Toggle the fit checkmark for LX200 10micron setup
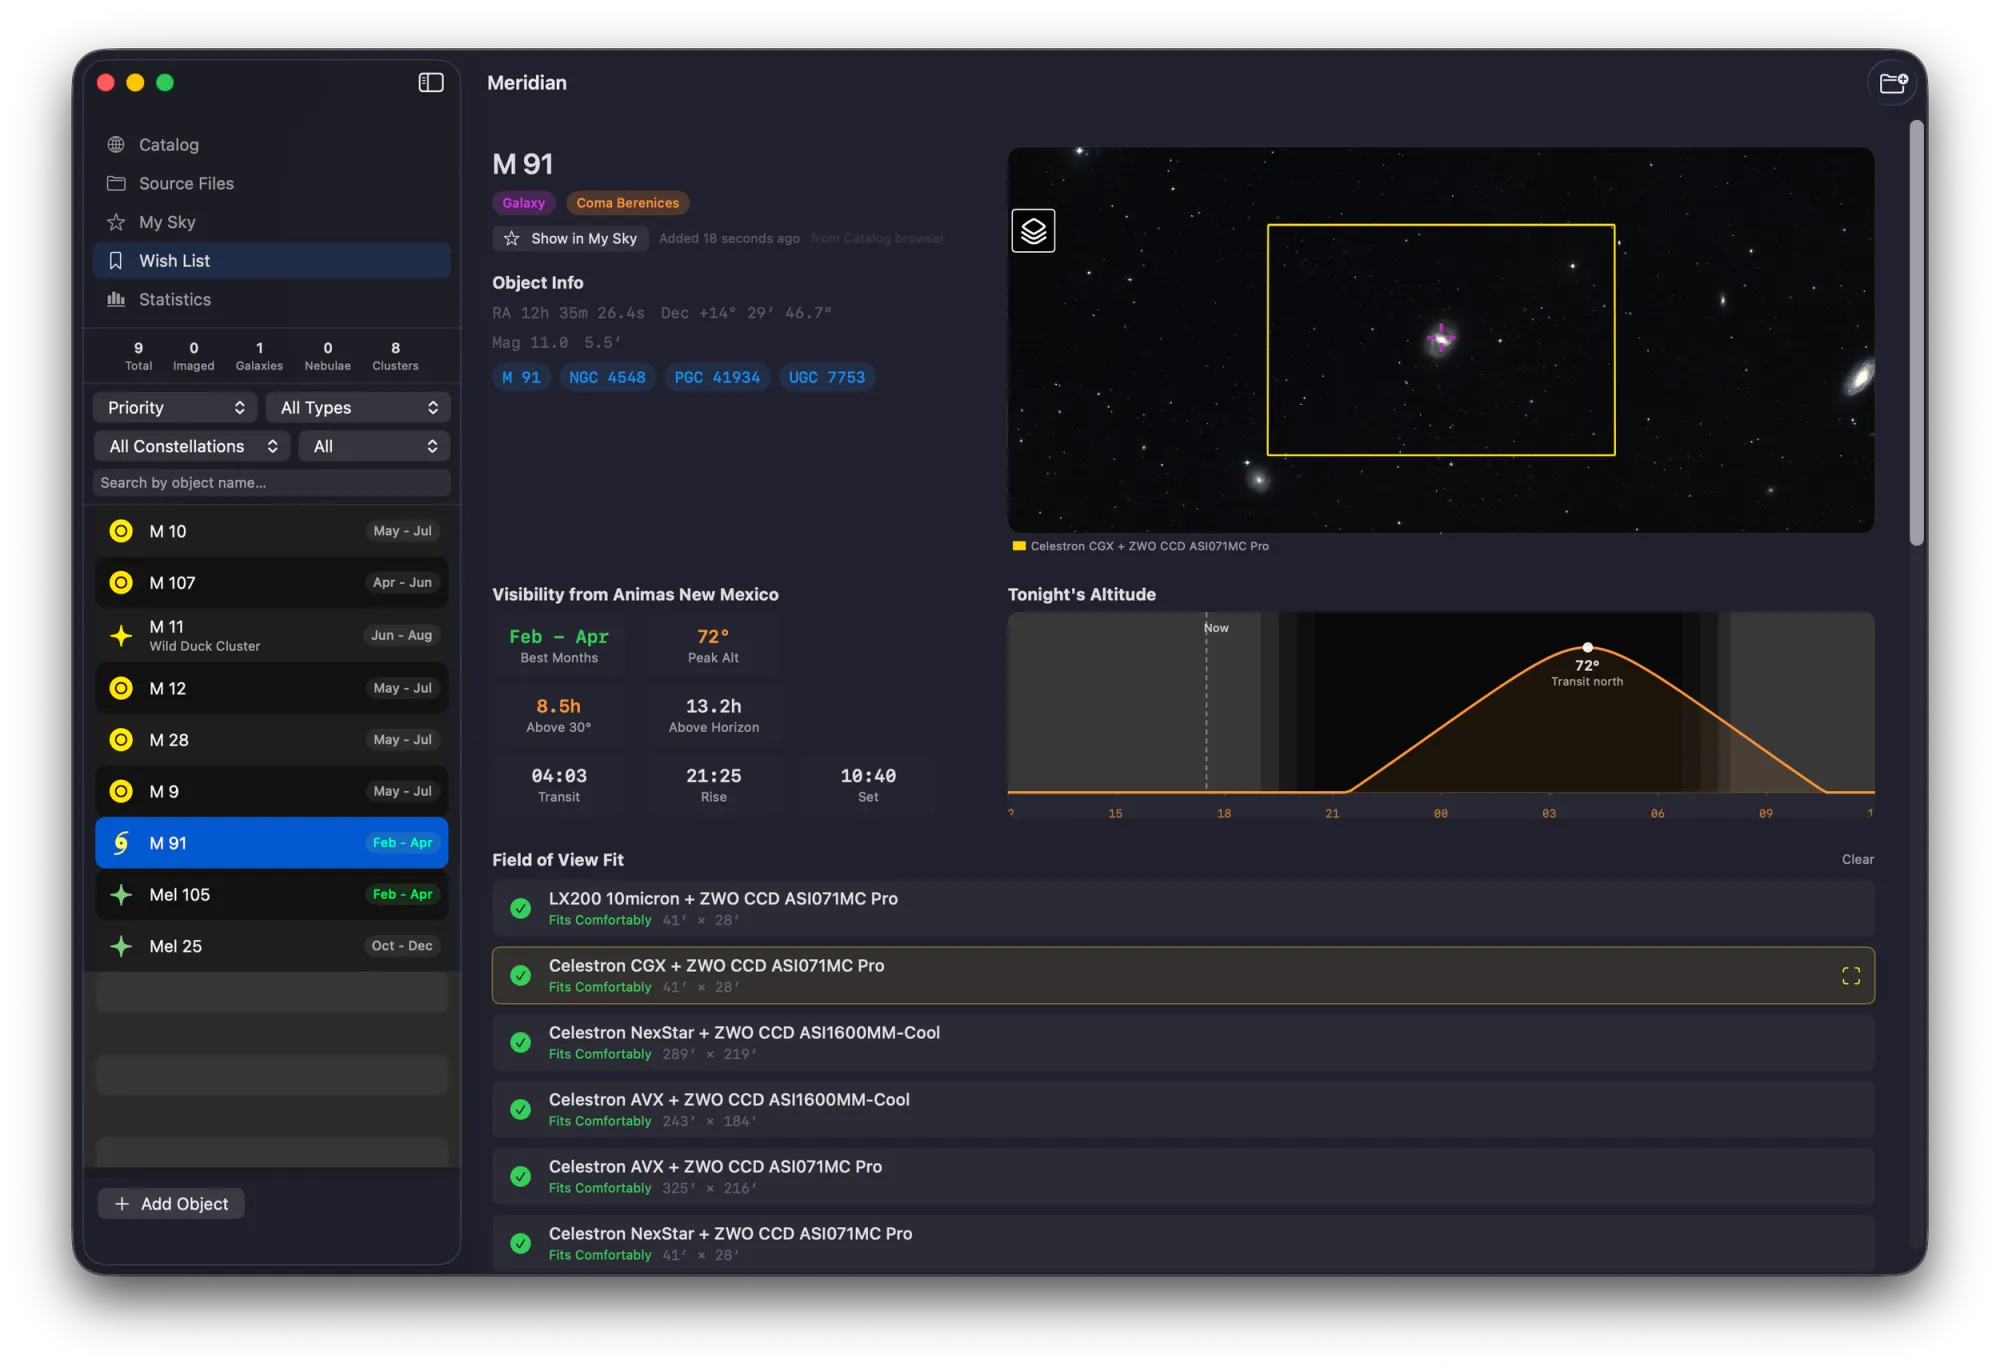The height and width of the screenshot is (1371, 2000). click(520, 908)
